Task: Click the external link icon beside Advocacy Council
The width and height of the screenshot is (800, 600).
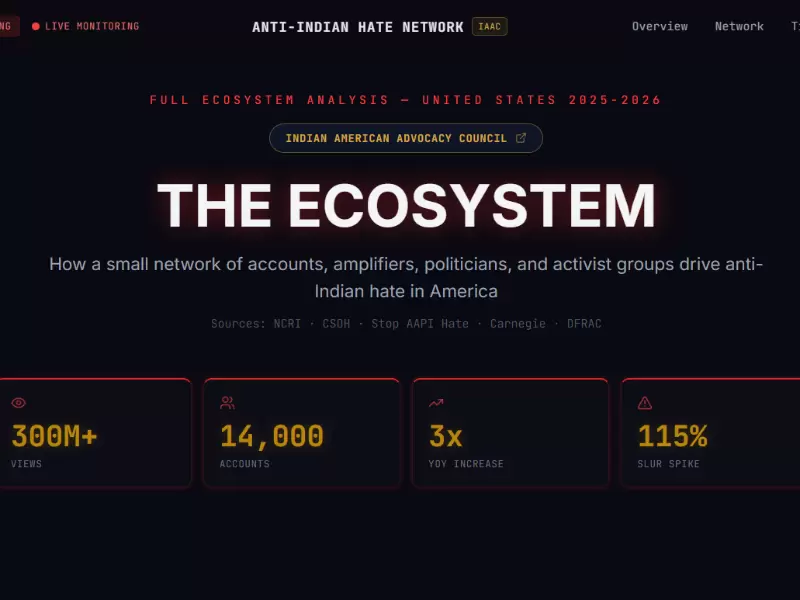Action: tap(521, 138)
